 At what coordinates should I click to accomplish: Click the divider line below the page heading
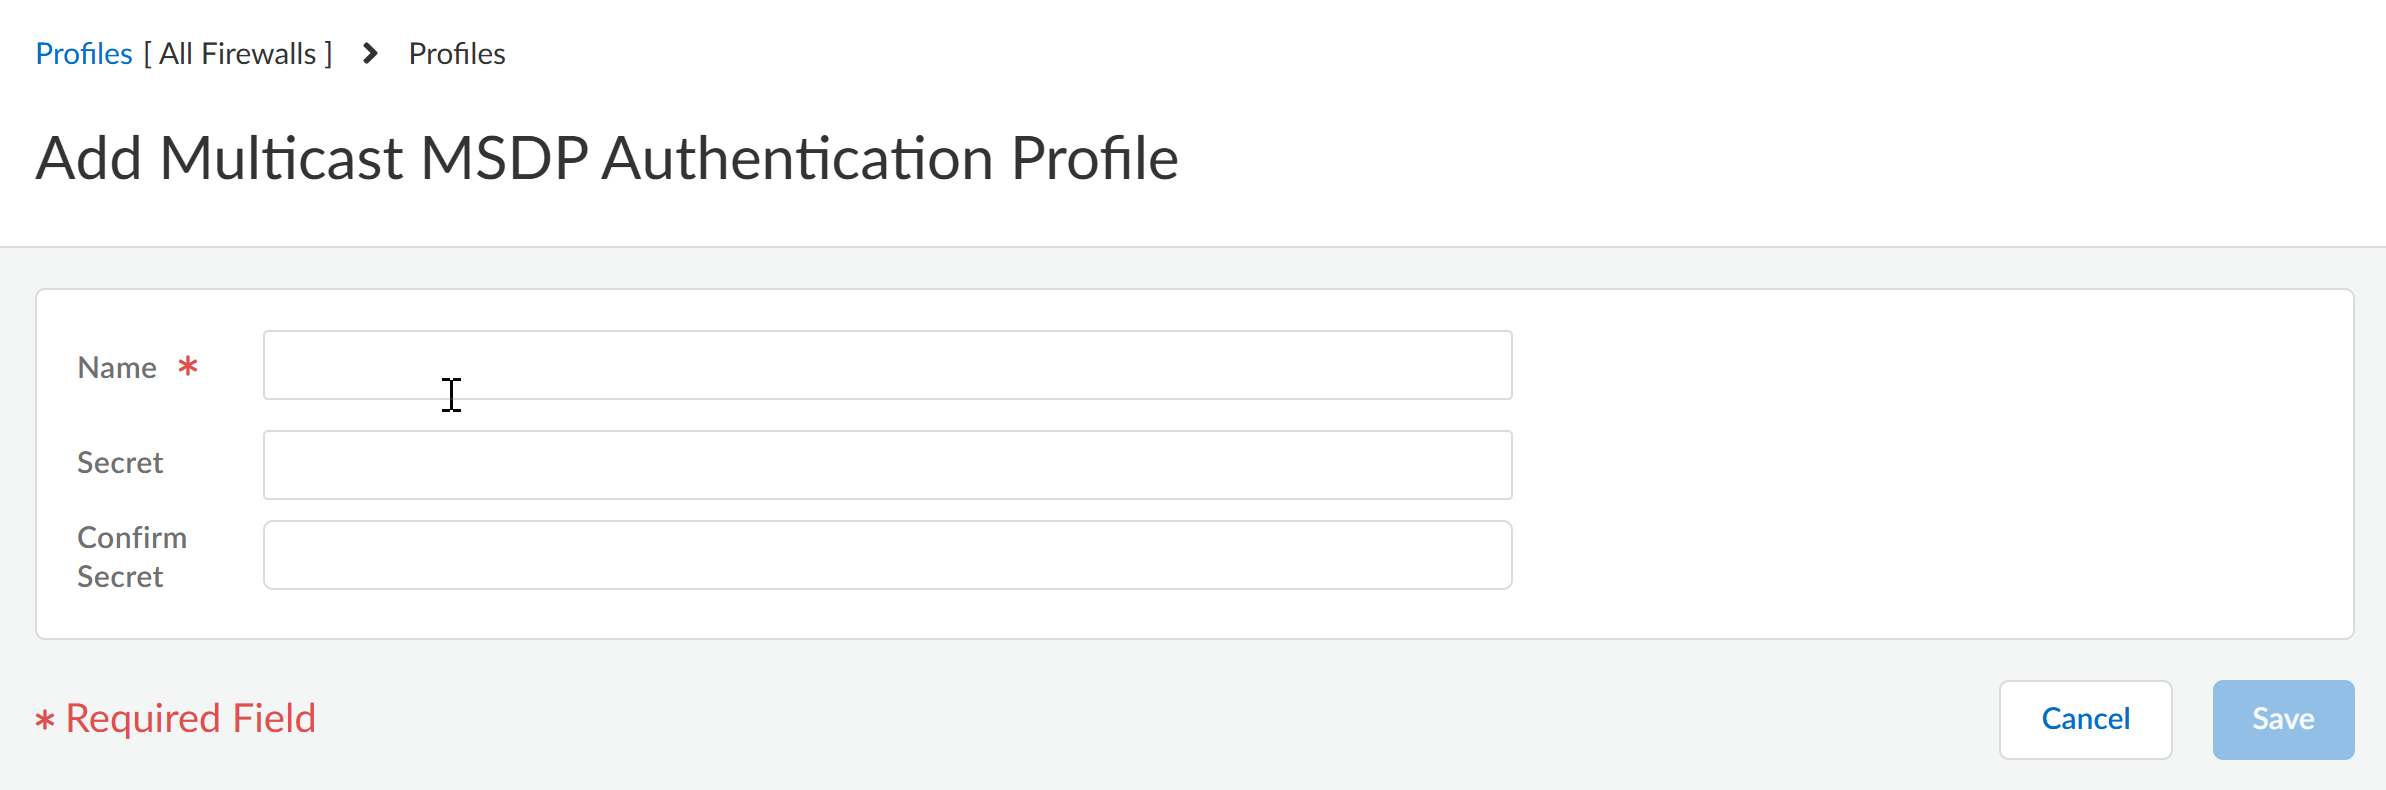point(1193,247)
